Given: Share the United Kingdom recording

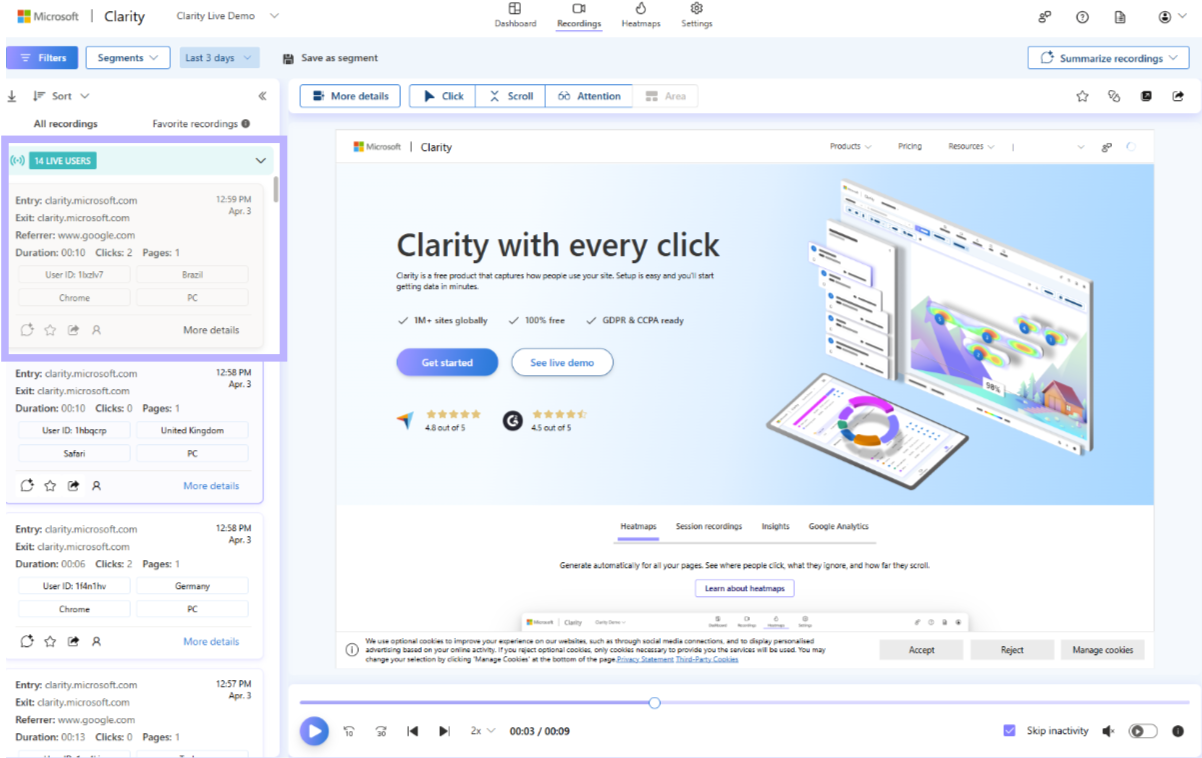Looking at the screenshot, I should coord(73,485).
